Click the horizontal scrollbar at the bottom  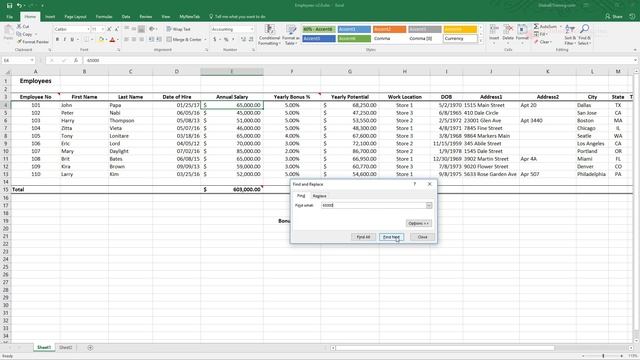click(x=445, y=348)
